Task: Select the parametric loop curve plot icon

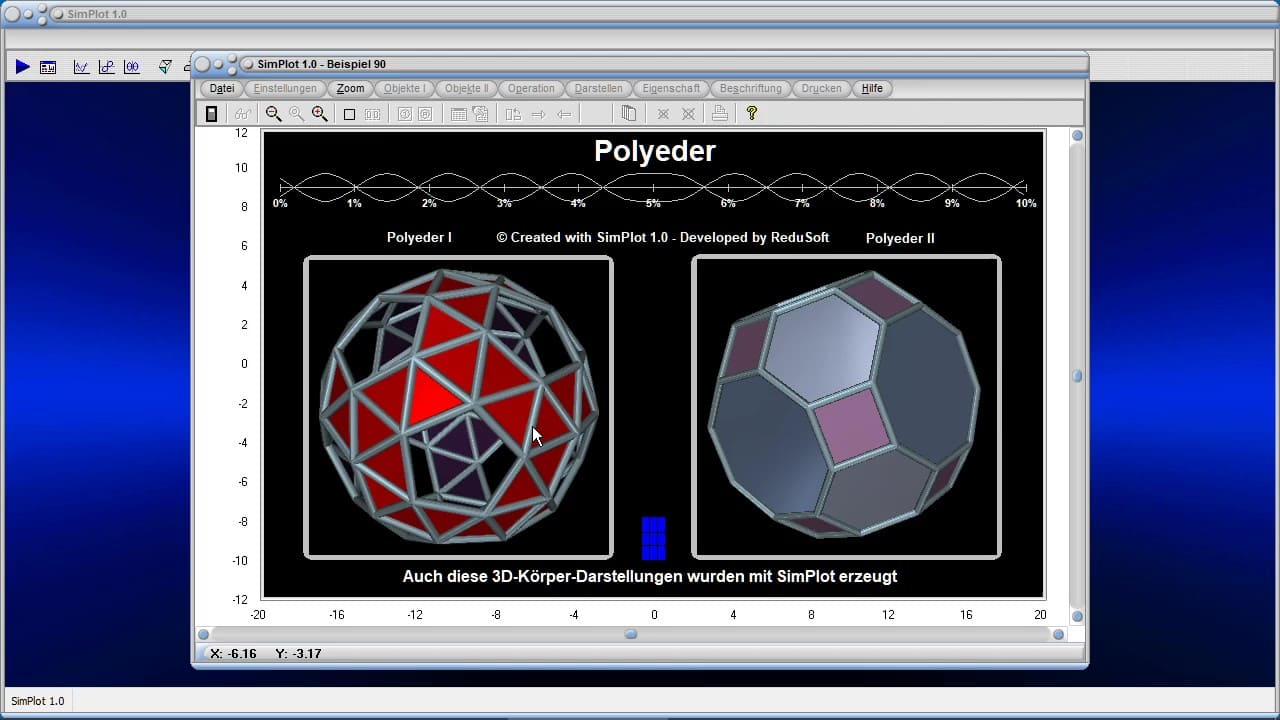Action: point(106,67)
